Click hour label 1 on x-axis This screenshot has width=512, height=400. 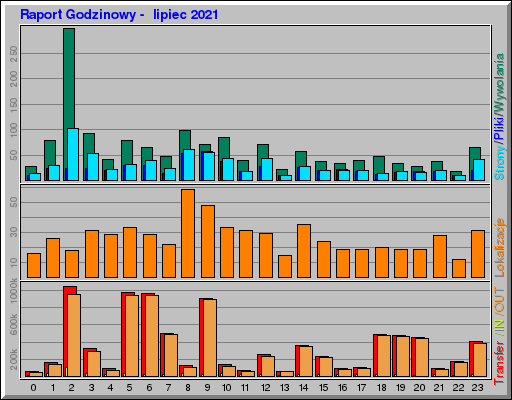point(53,388)
